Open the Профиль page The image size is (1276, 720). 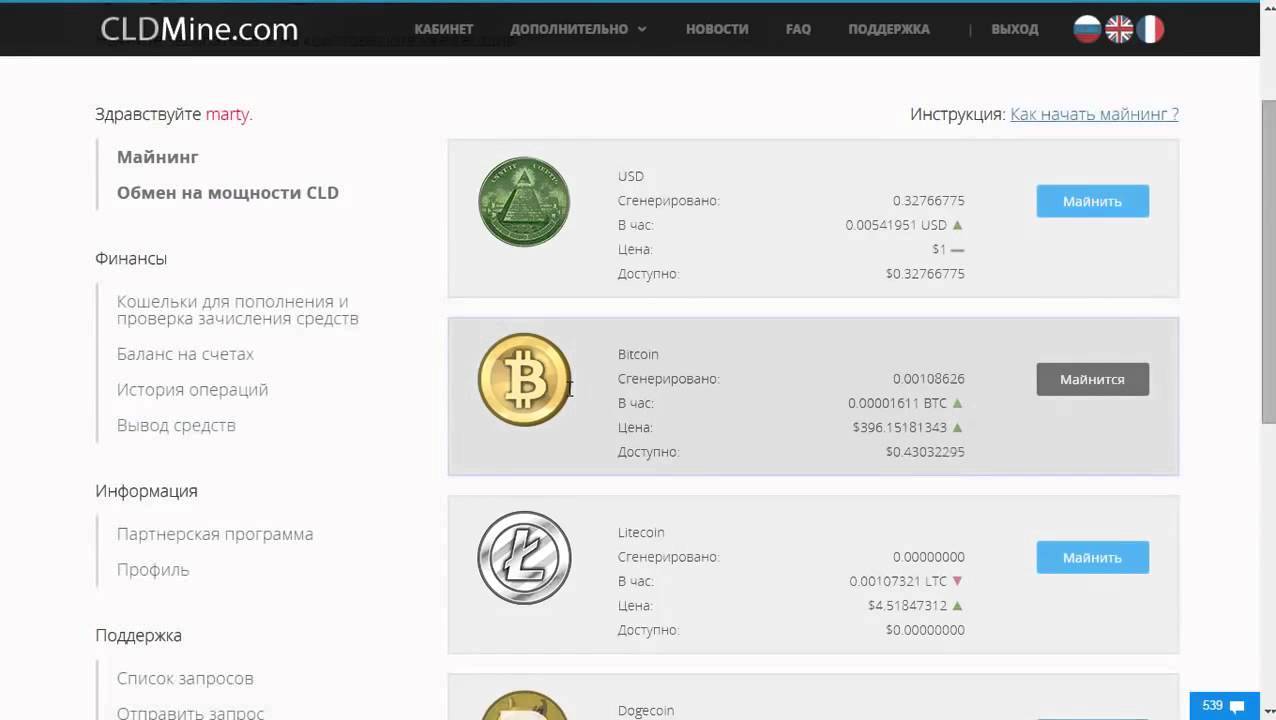click(153, 570)
